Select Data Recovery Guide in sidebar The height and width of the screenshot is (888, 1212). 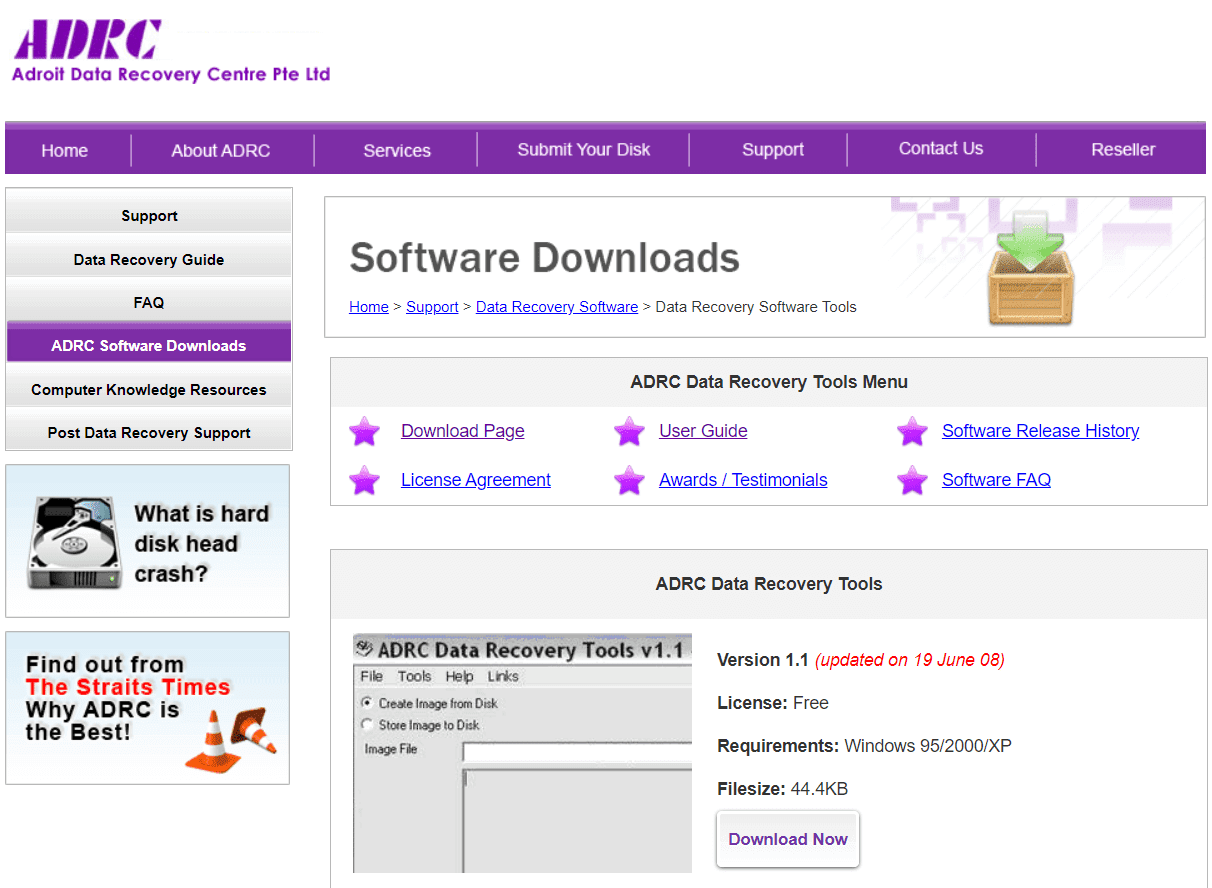tap(149, 259)
